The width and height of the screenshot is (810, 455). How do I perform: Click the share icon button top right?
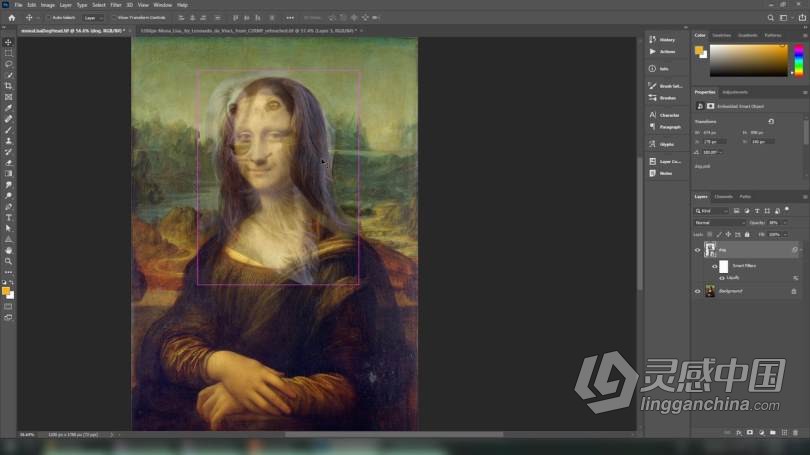click(x=802, y=18)
